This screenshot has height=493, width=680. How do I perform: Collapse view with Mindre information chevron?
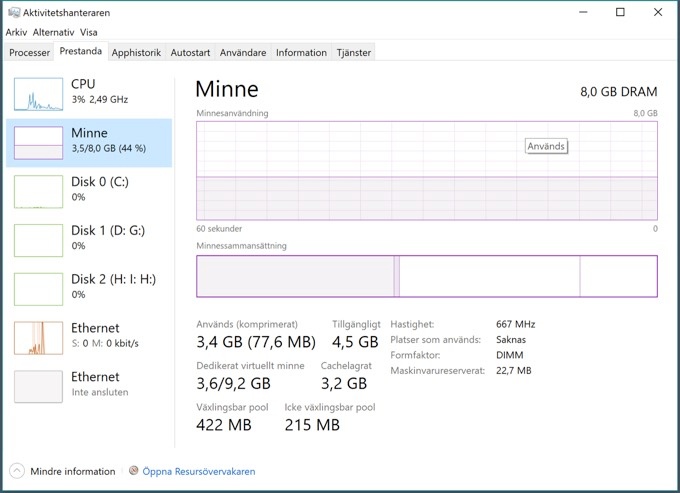[x=17, y=471]
